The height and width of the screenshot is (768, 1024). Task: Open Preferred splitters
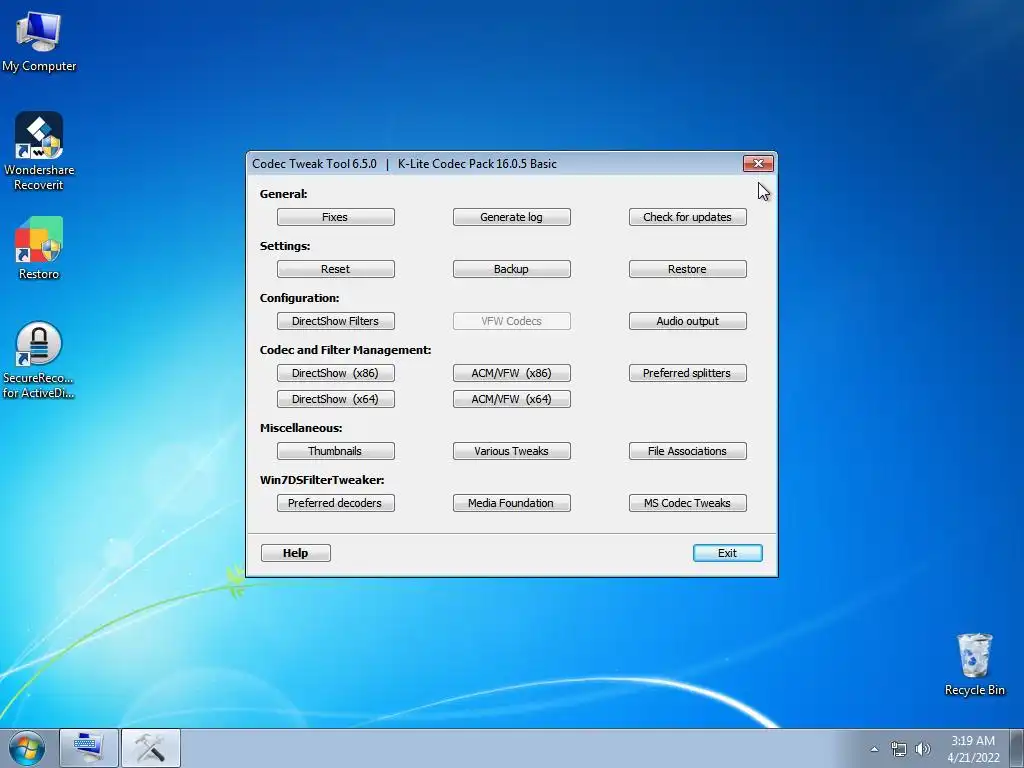pos(688,373)
